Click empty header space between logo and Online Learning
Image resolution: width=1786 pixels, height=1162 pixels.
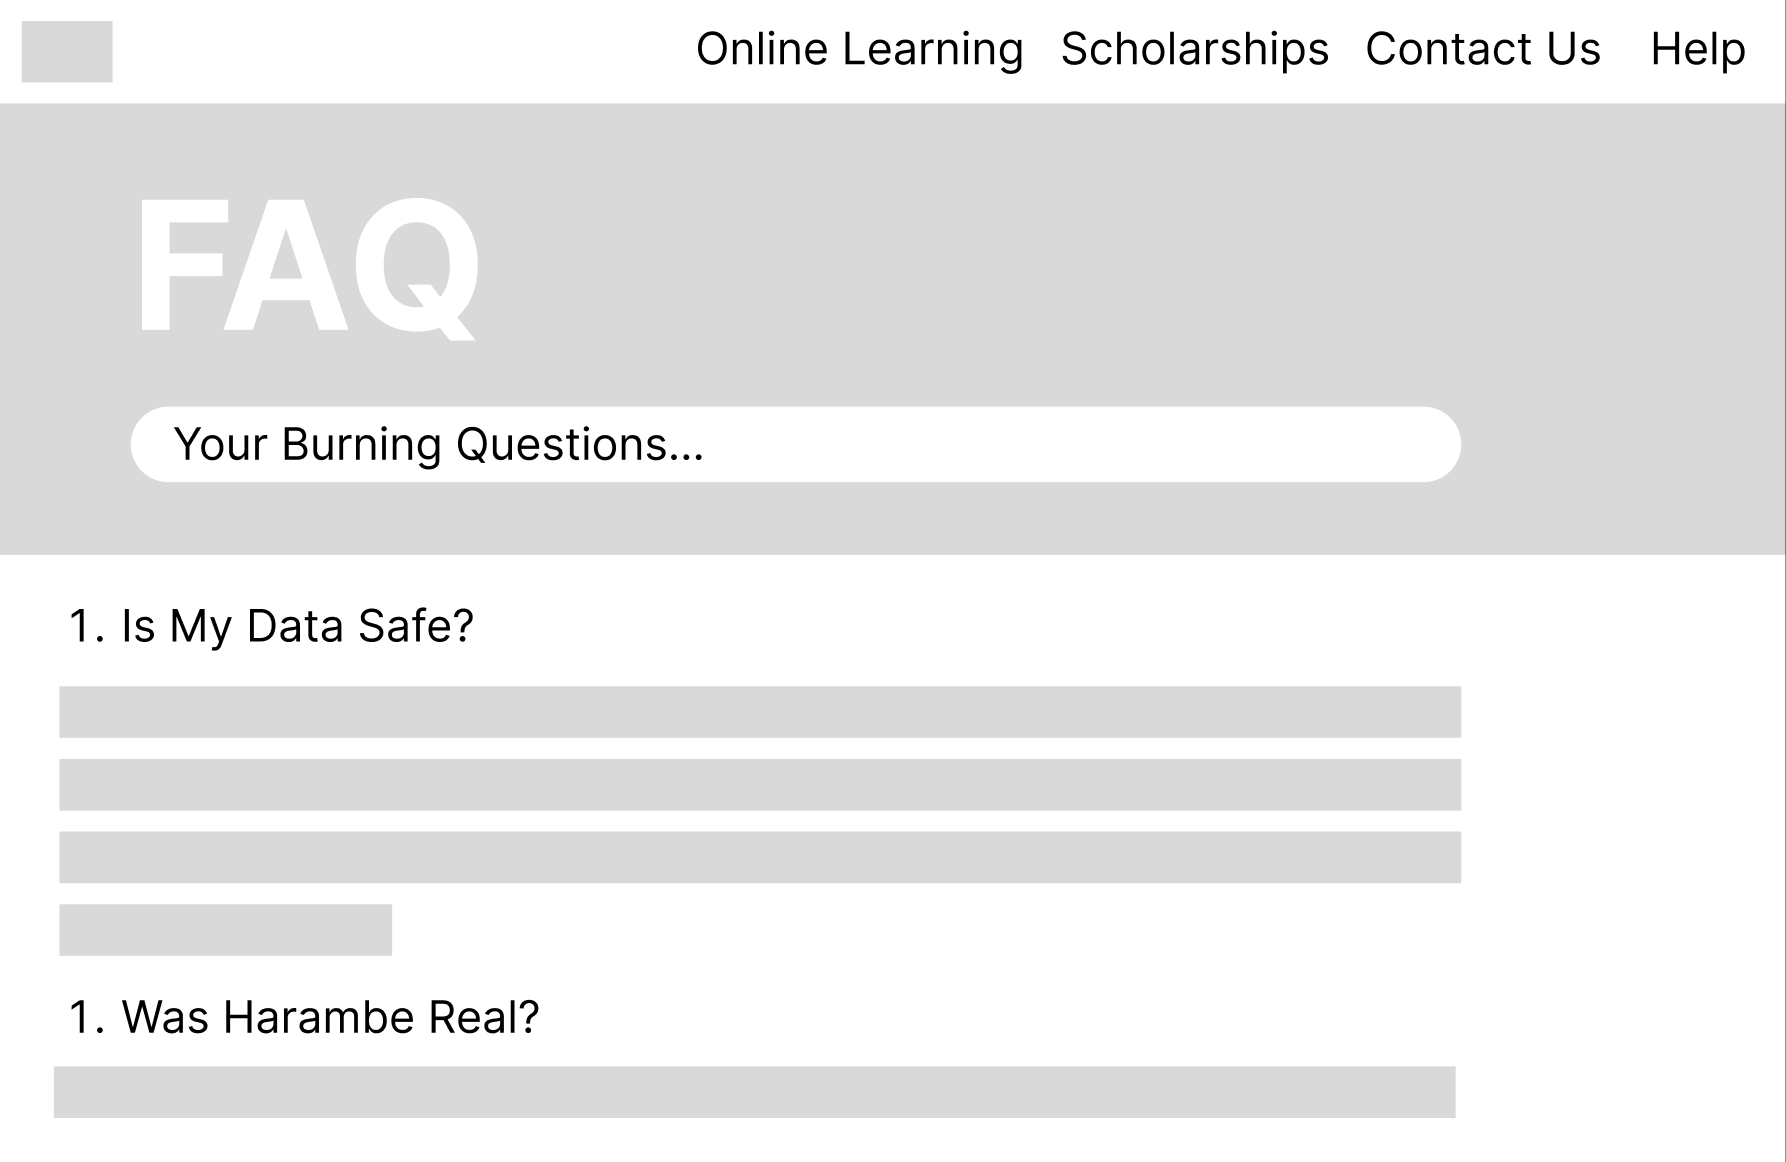click(400, 51)
